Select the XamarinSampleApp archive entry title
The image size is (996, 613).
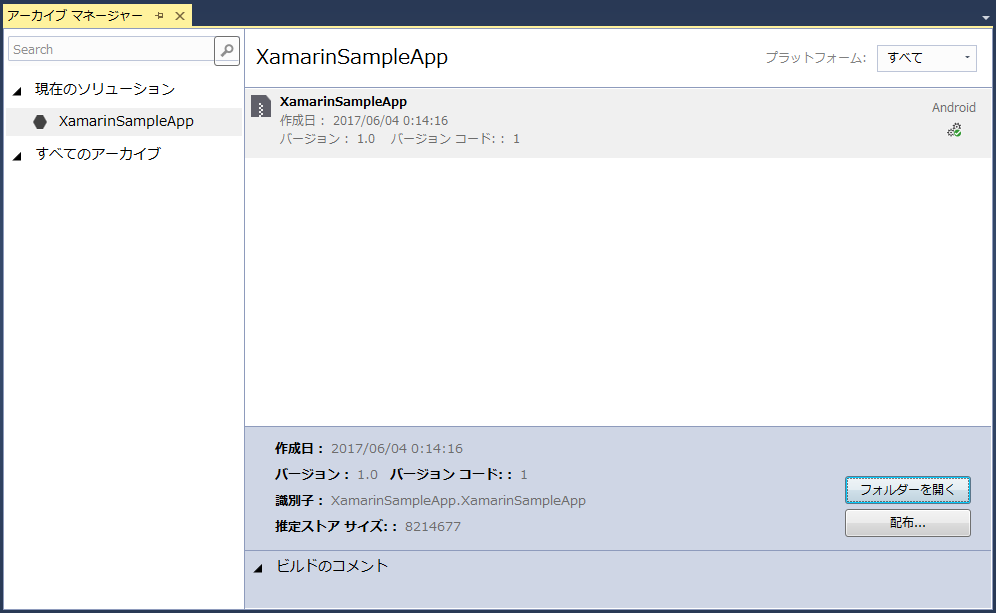(343, 102)
